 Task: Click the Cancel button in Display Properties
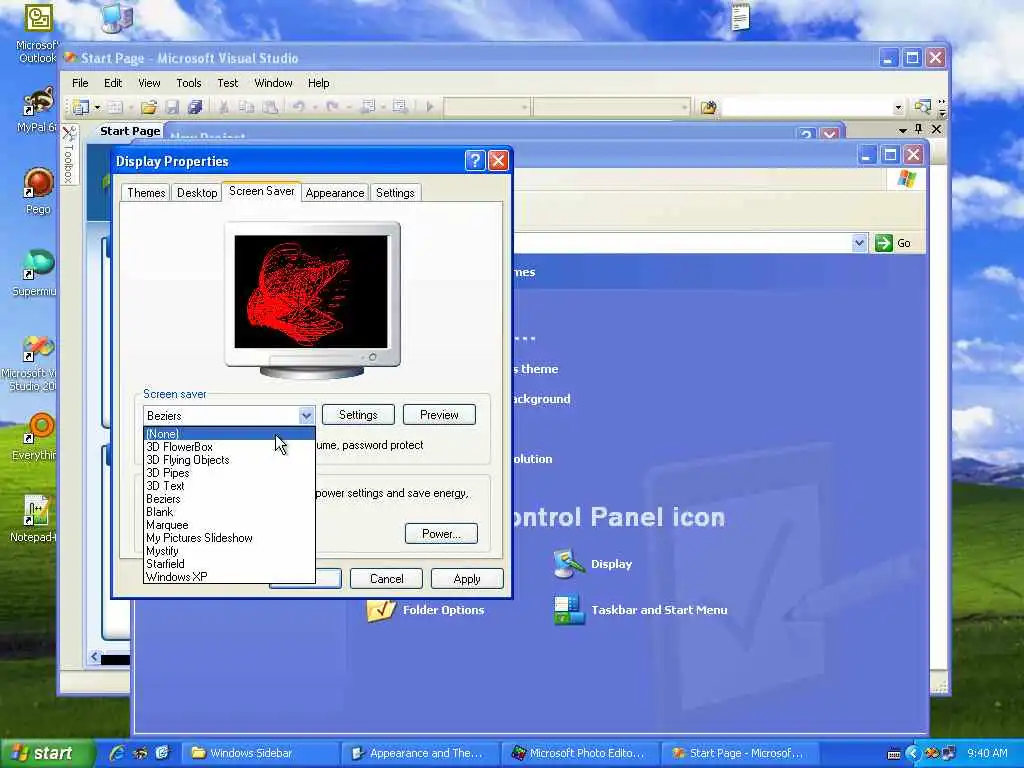386,579
